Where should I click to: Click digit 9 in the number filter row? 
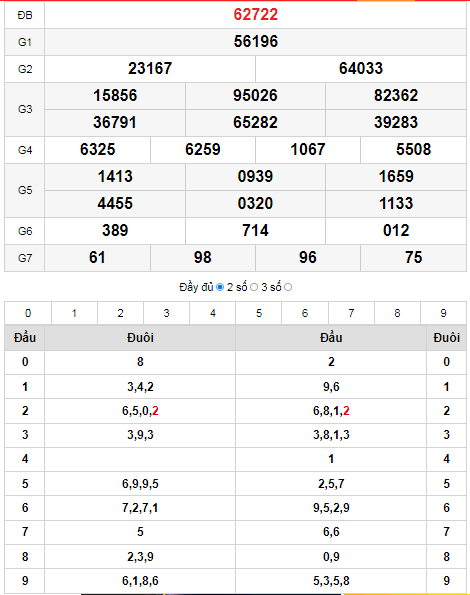tap(443, 313)
